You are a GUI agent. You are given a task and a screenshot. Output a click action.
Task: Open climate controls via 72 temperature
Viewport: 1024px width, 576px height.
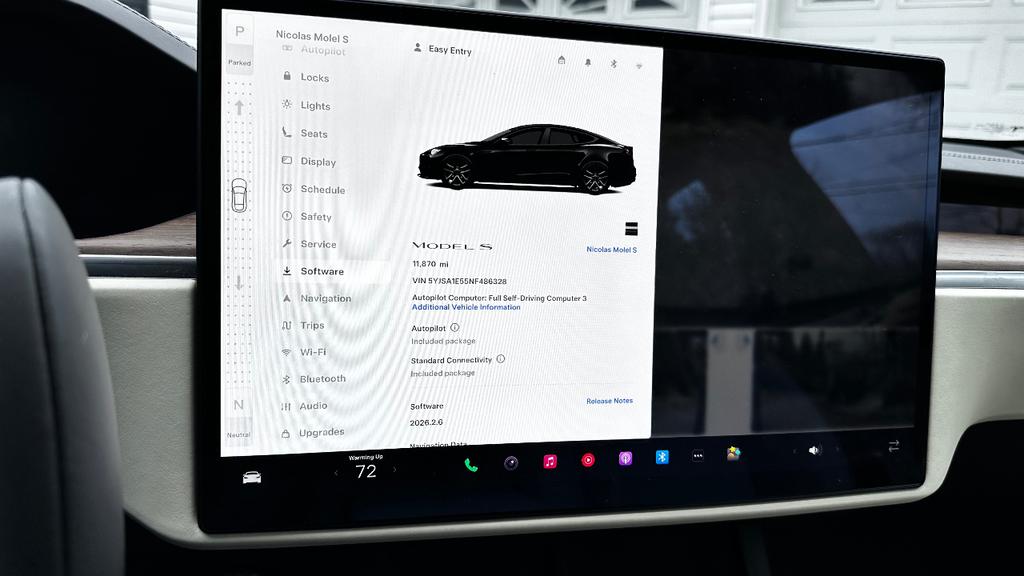tap(366, 471)
